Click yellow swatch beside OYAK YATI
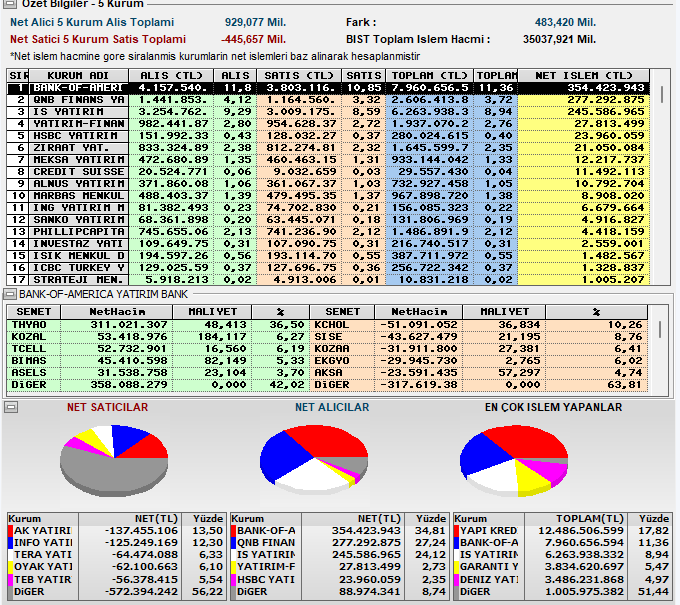Screen dimensions: 680x605 point(10,567)
